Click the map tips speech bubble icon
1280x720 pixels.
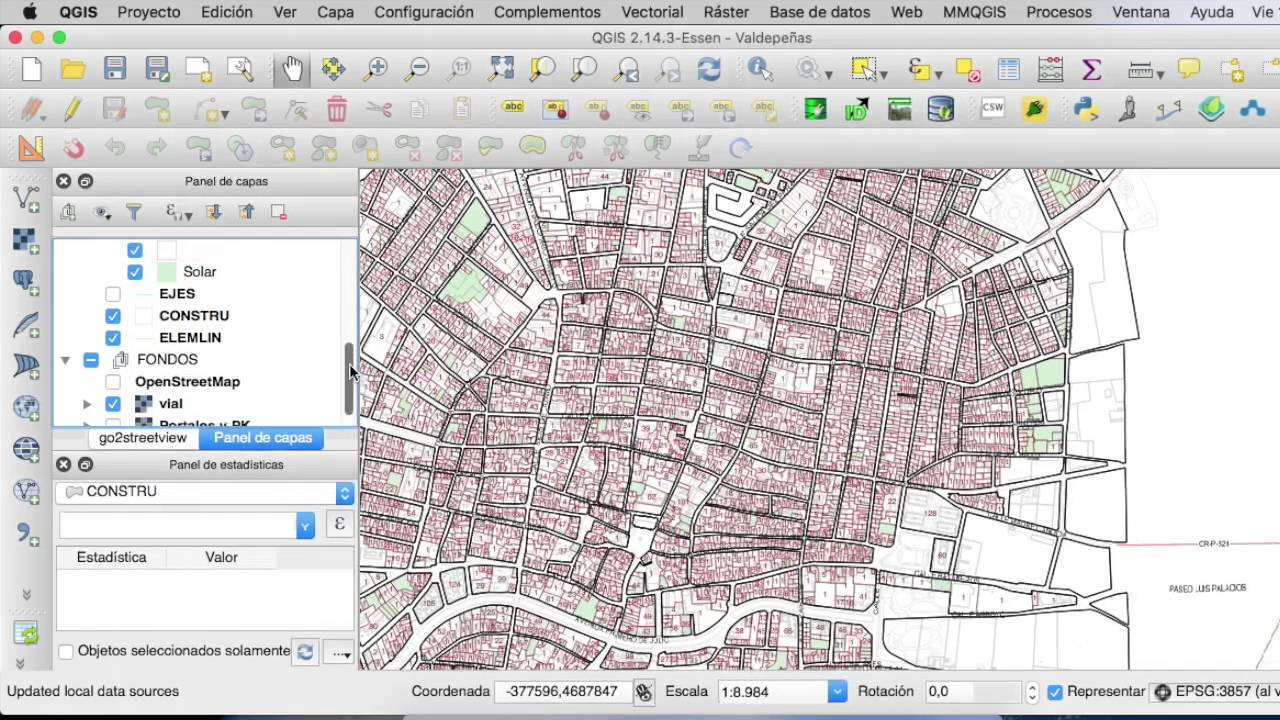tap(1189, 69)
